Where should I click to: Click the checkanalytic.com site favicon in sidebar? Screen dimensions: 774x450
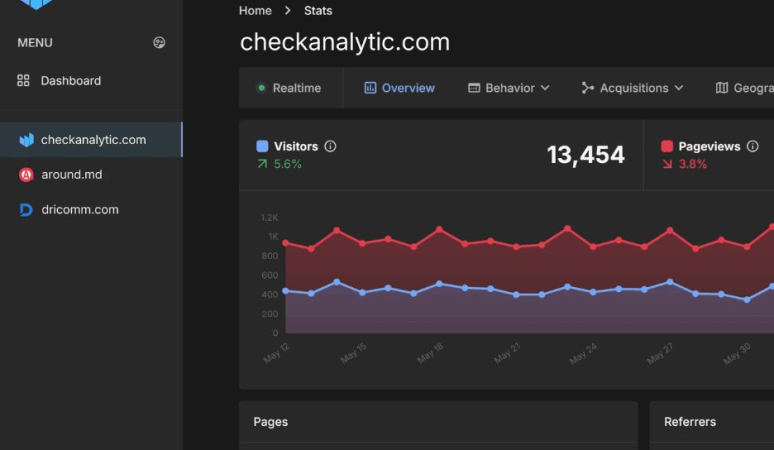(26, 140)
